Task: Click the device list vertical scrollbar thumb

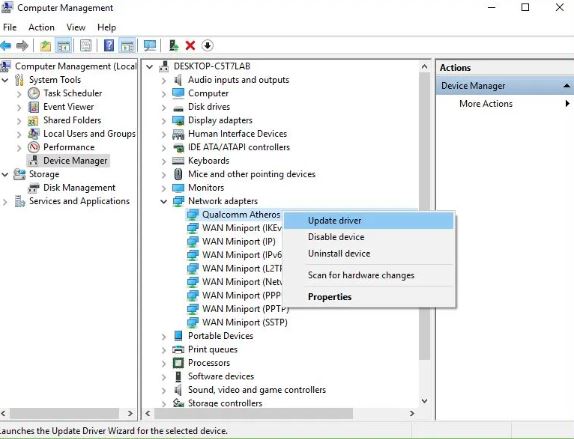Action: coord(424,216)
